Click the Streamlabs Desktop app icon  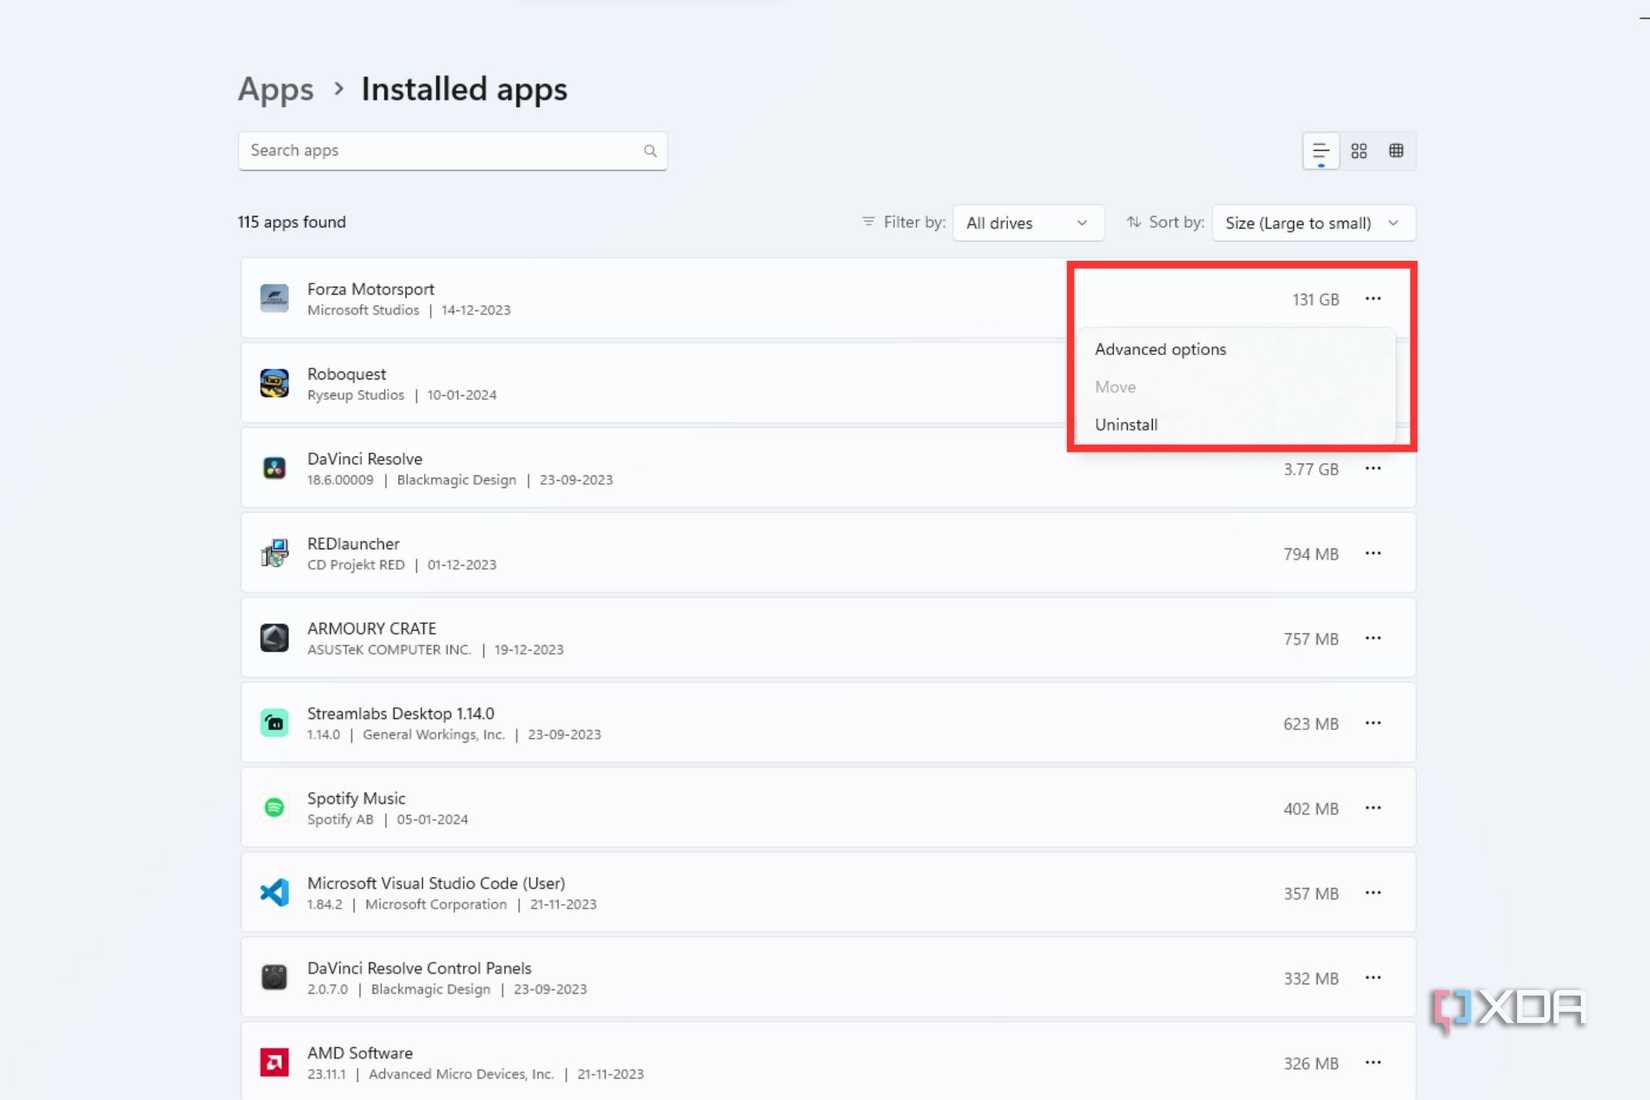coord(274,723)
